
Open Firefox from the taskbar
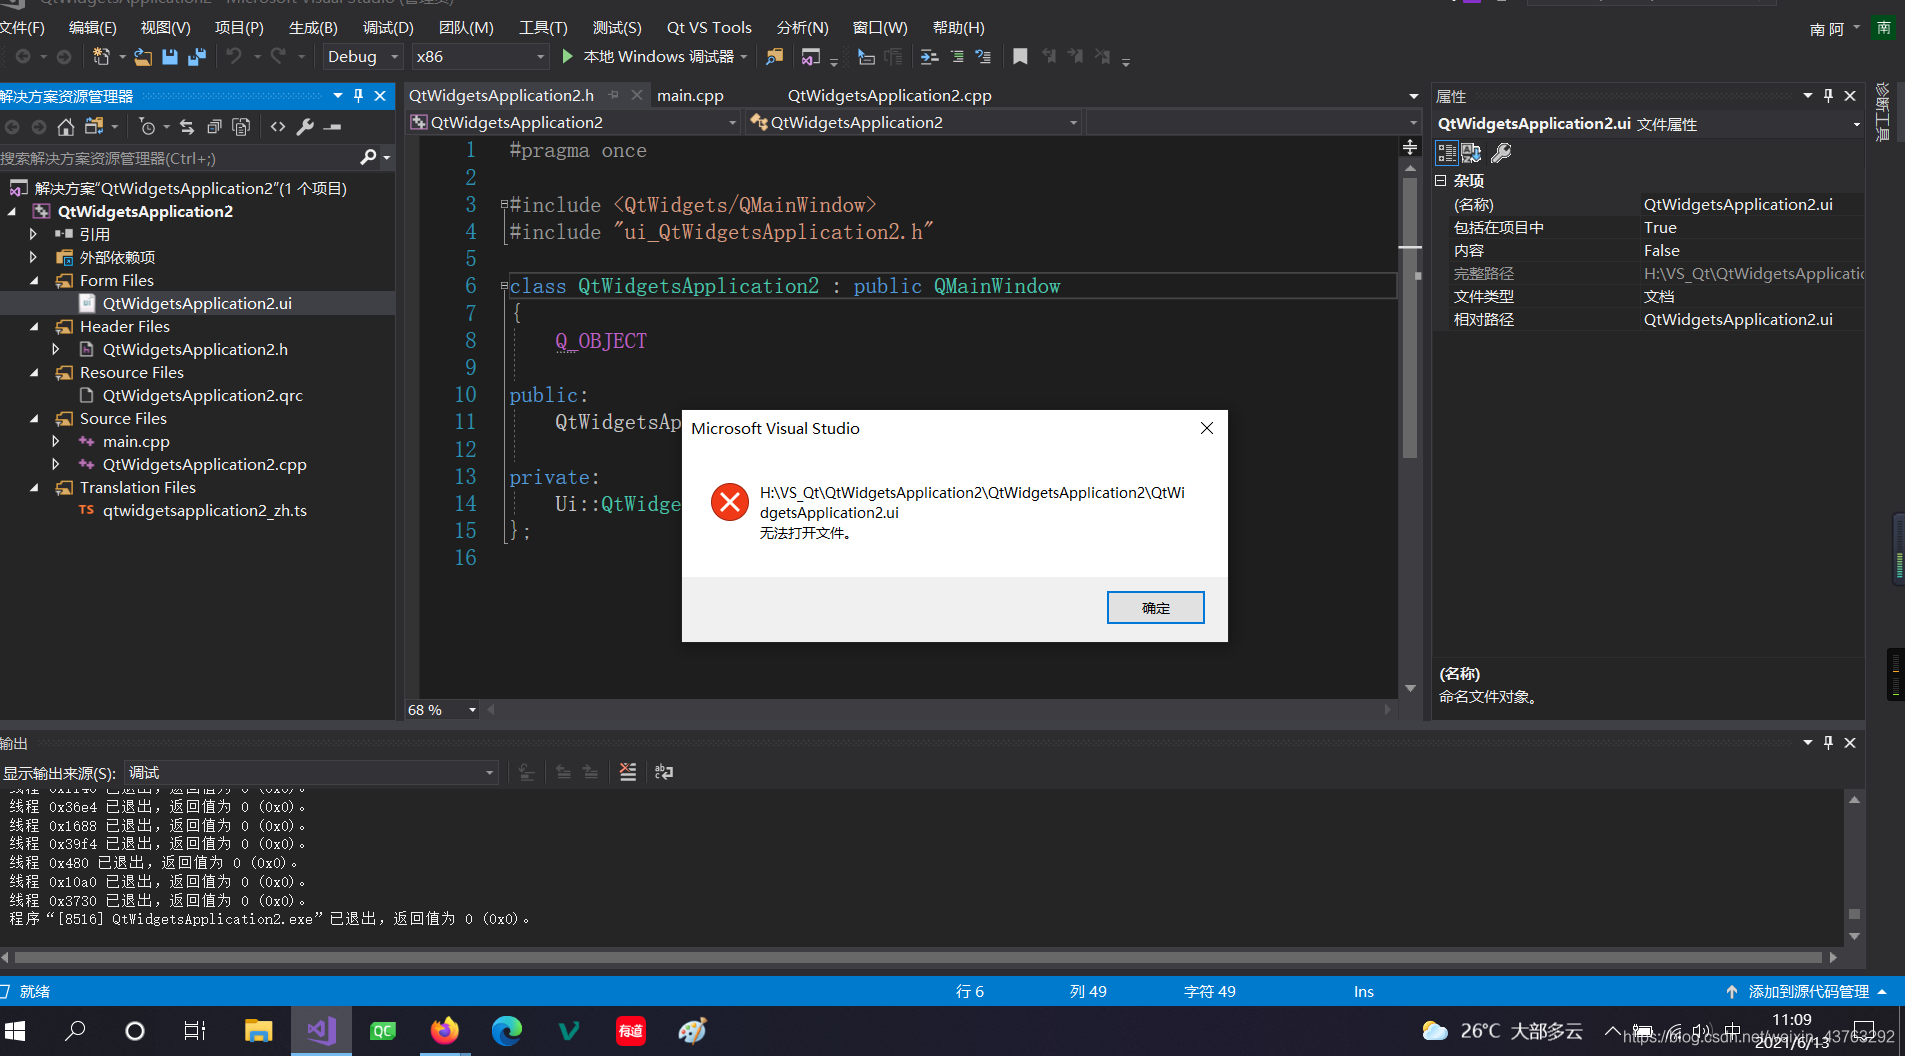click(x=445, y=1031)
